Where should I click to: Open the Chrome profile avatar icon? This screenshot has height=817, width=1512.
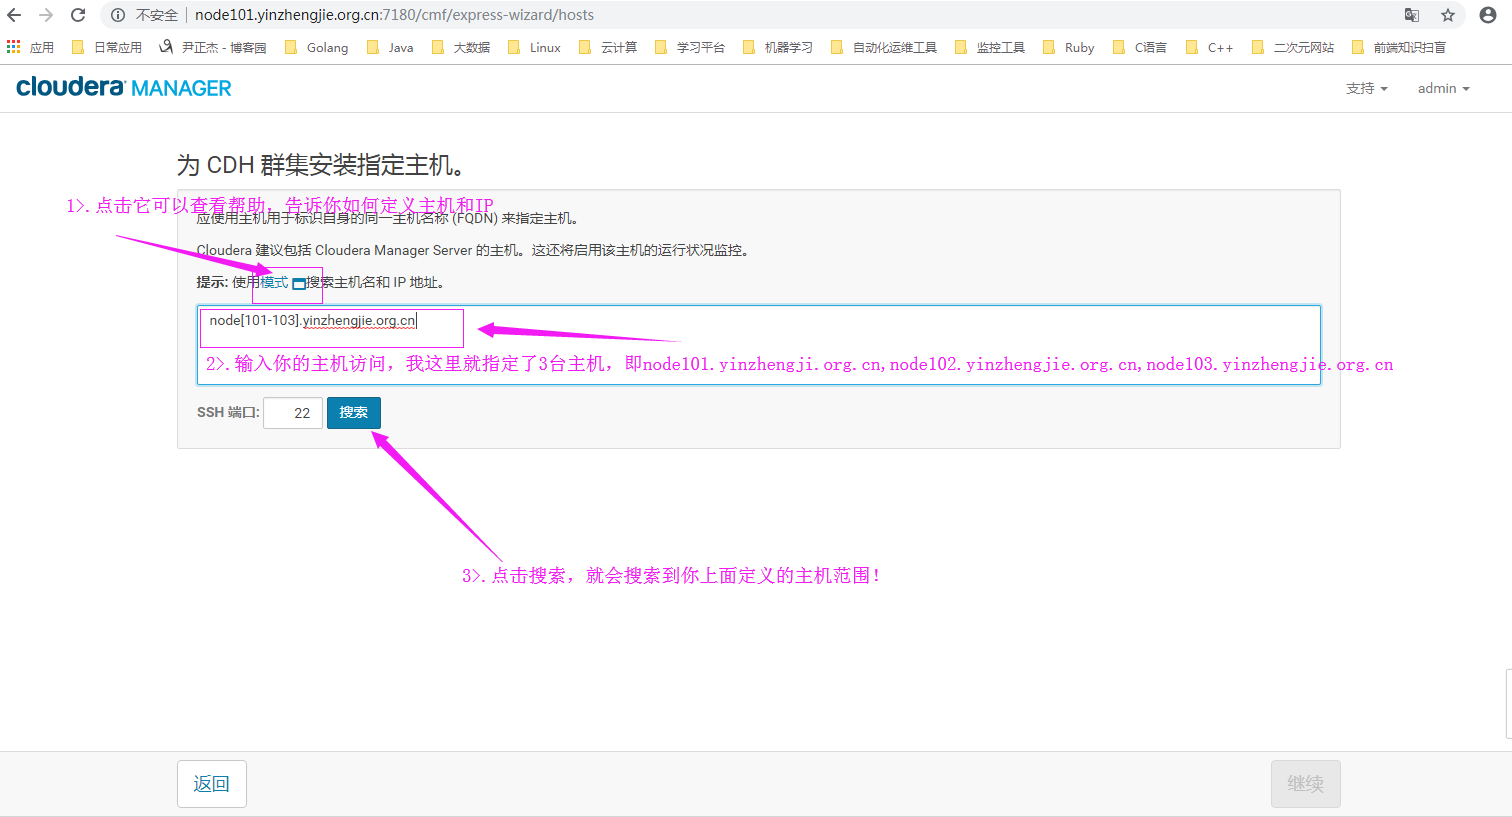[x=1488, y=15]
